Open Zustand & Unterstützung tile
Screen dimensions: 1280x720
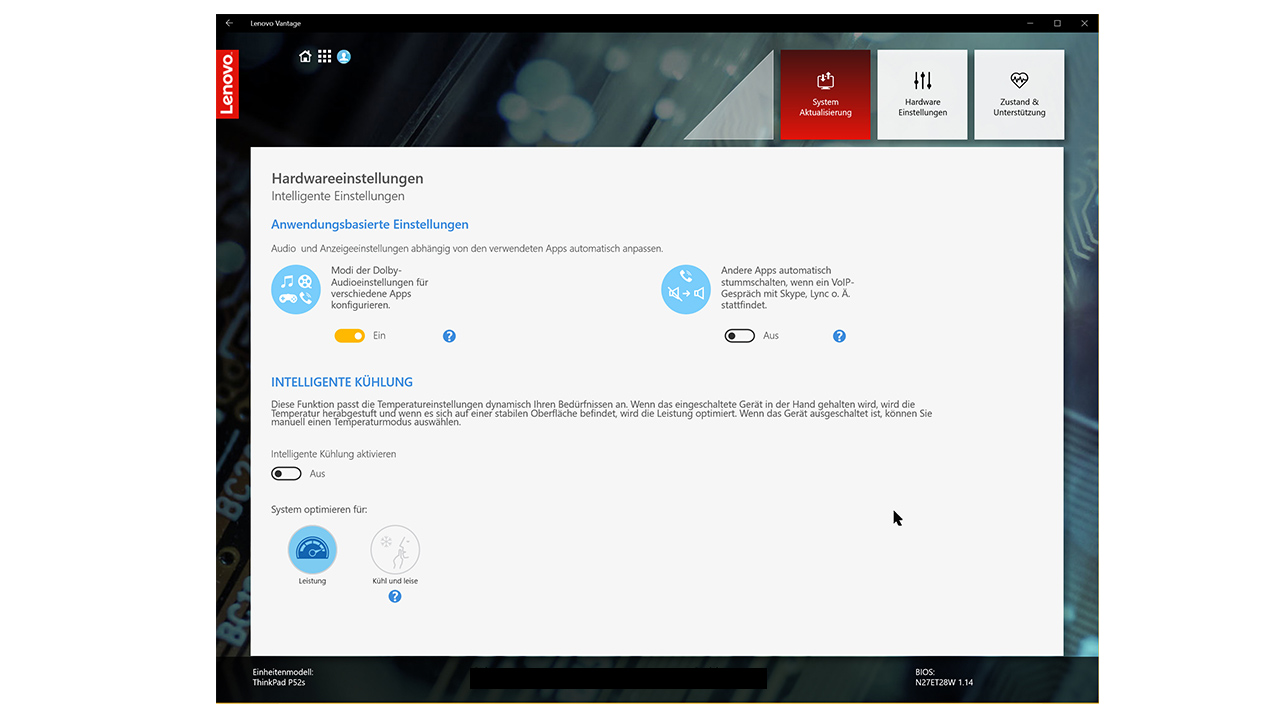pos(1019,94)
